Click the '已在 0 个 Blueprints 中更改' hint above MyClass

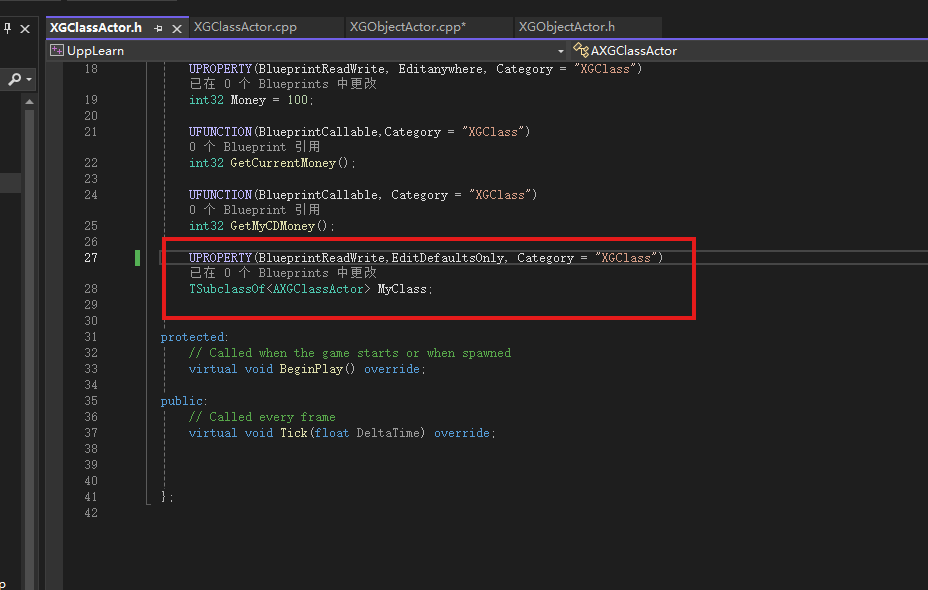(x=283, y=273)
